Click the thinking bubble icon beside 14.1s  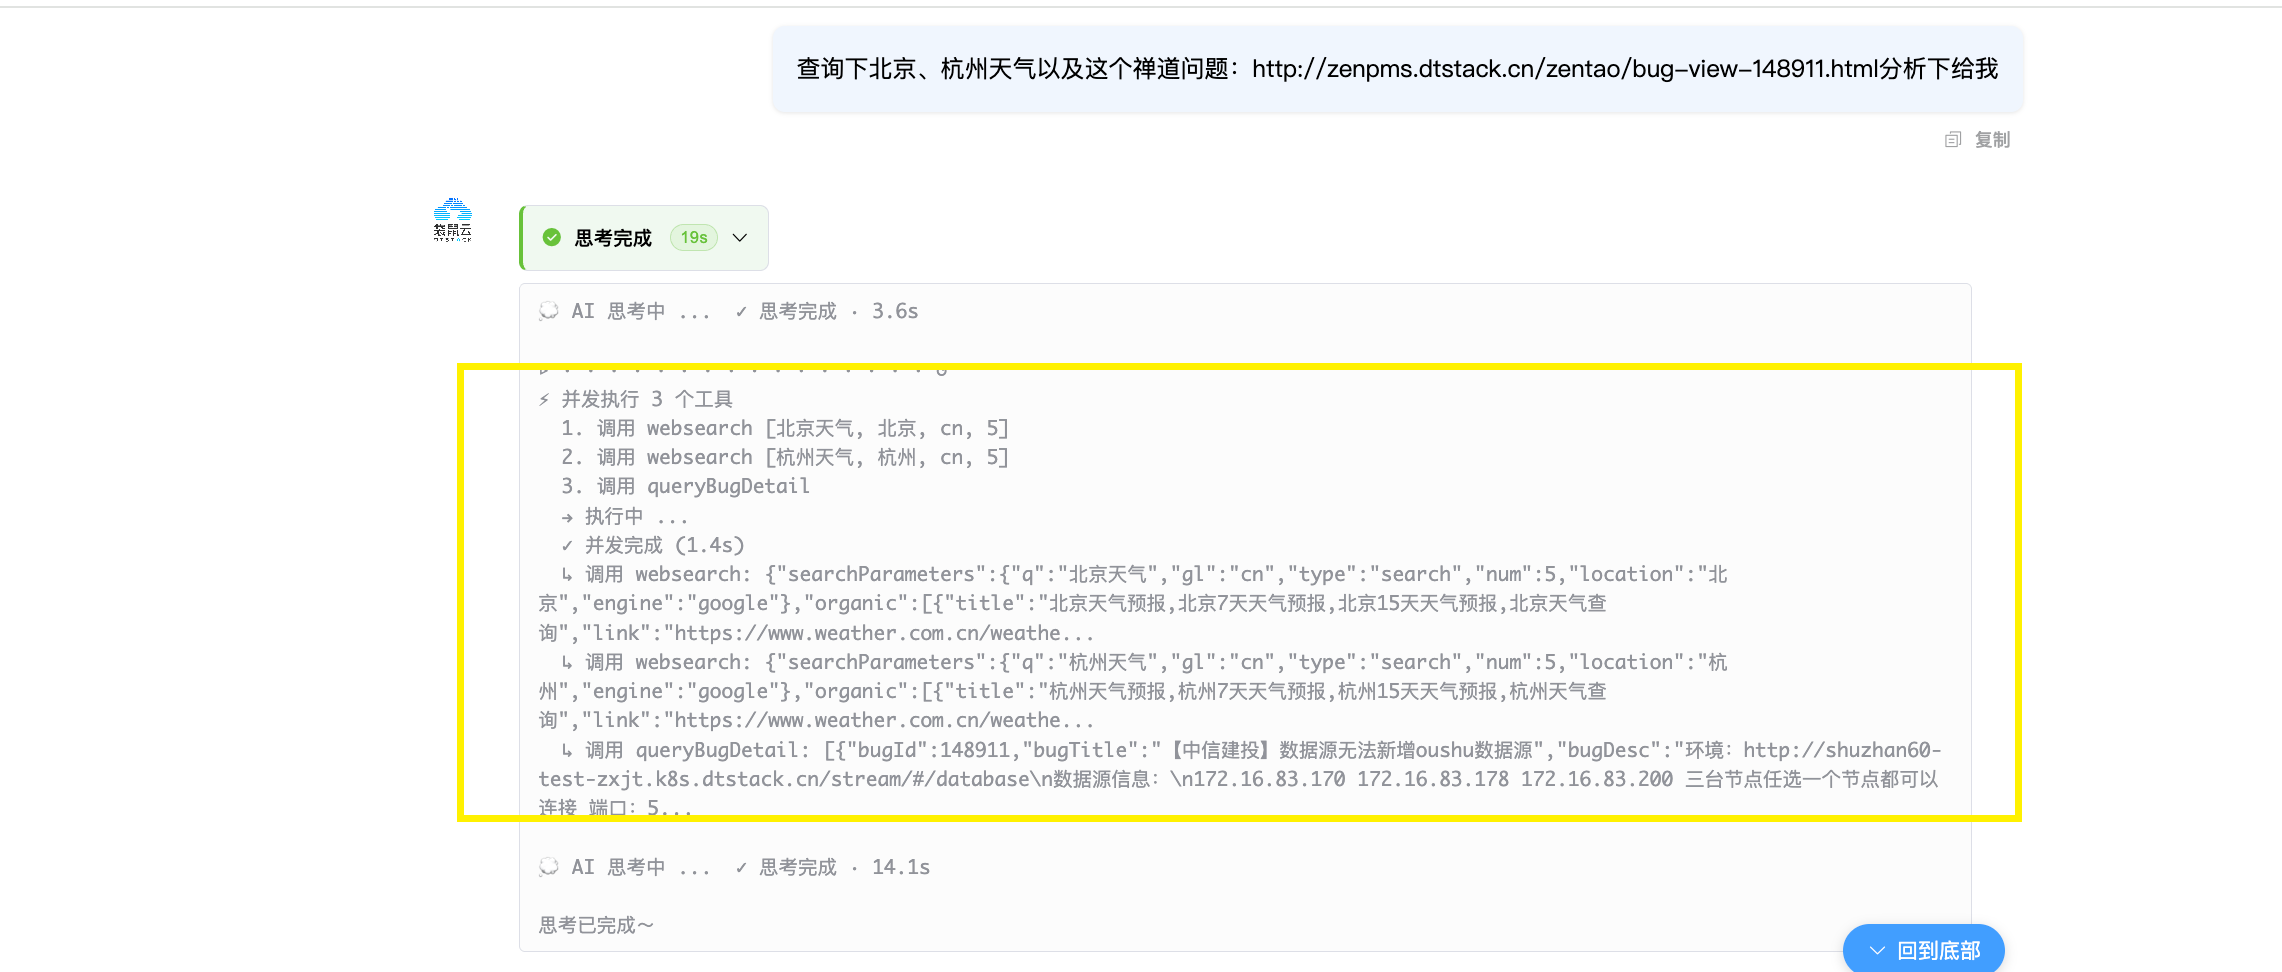(549, 867)
